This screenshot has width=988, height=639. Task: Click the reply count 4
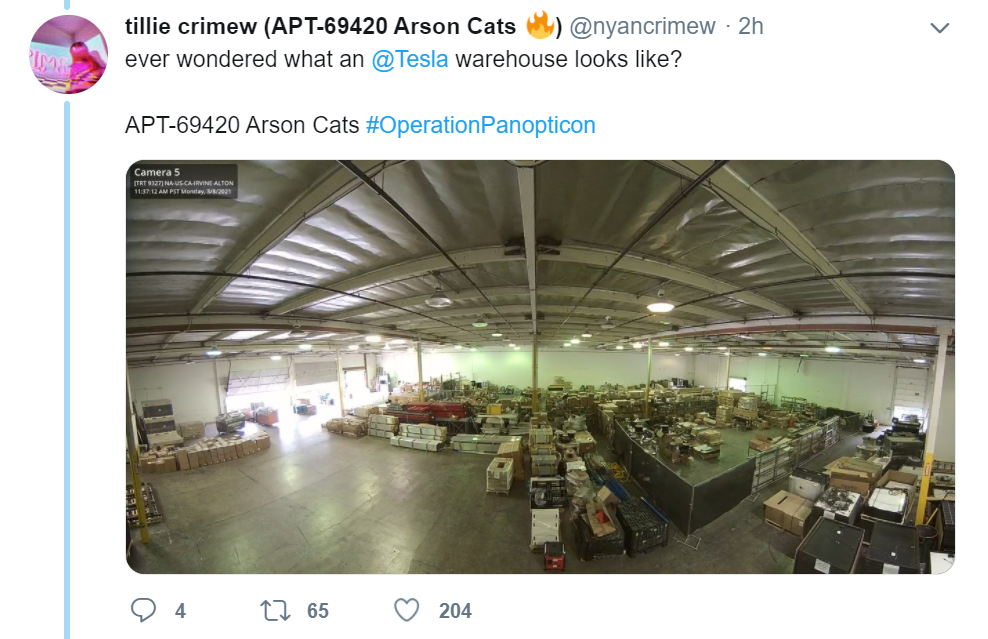click(180, 611)
